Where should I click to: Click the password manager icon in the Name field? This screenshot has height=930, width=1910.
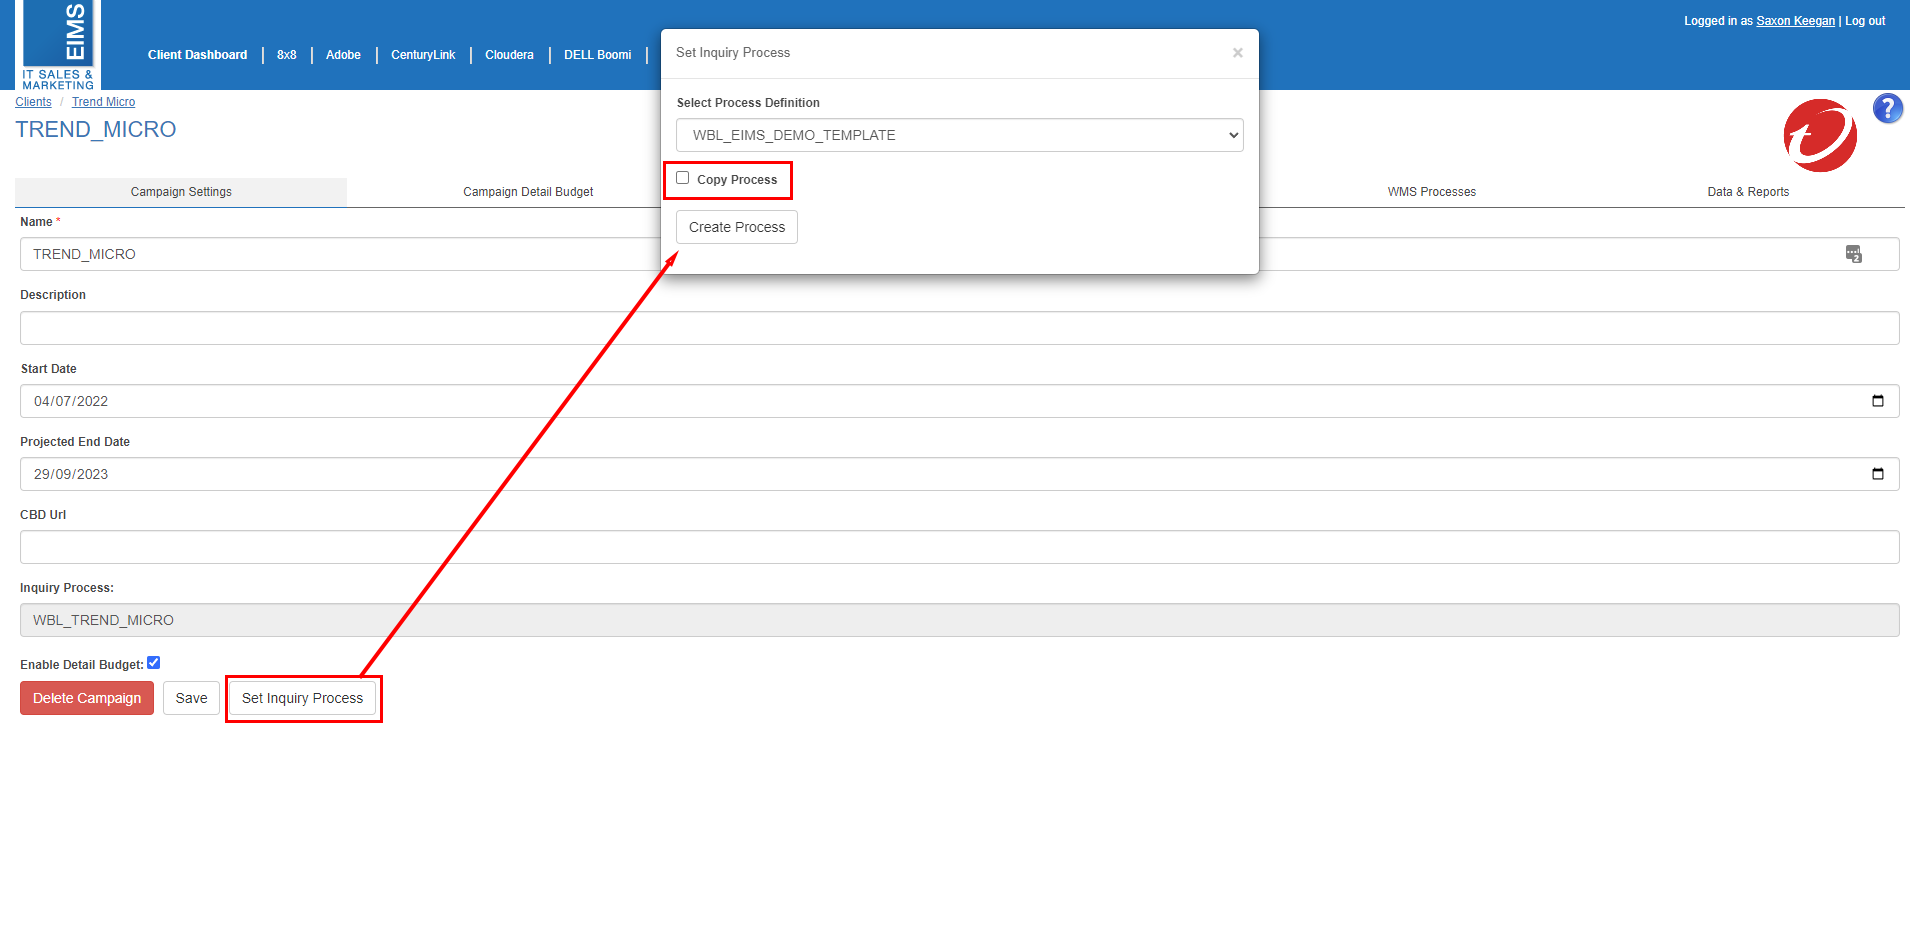tap(1853, 254)
